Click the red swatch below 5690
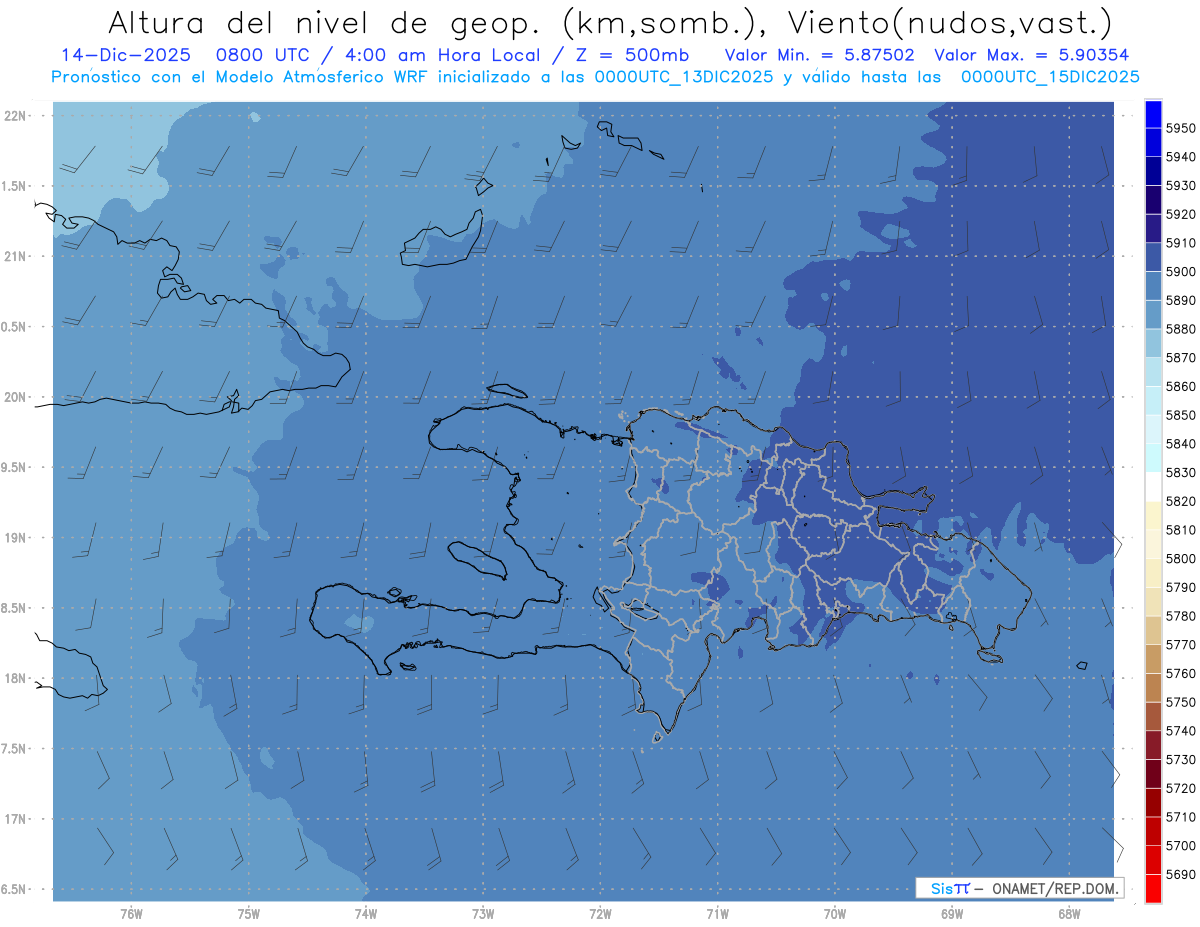This screenshot has height=927, width=1200. 1153,888
